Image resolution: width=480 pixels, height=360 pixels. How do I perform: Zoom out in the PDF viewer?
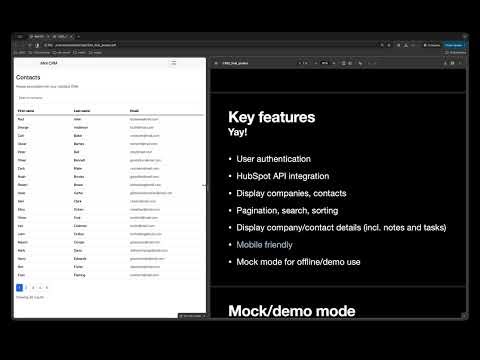click(x=316, y=63)
